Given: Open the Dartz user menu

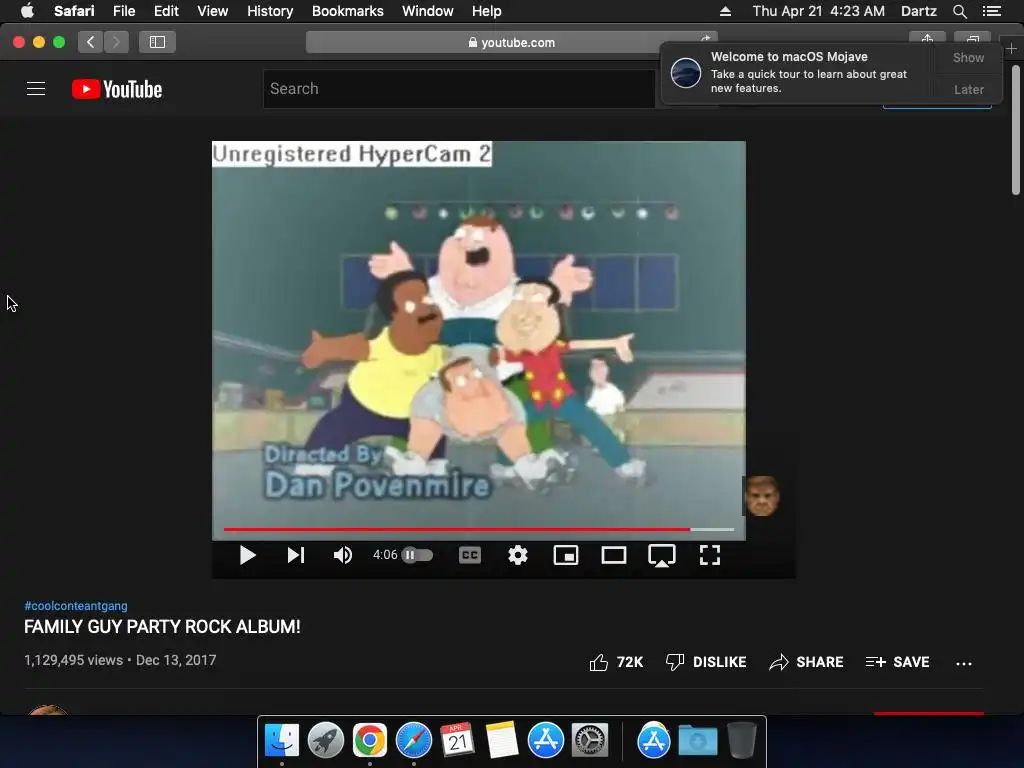Looking at the screenshot, I should pyautogui.click(x=918, y=11).
